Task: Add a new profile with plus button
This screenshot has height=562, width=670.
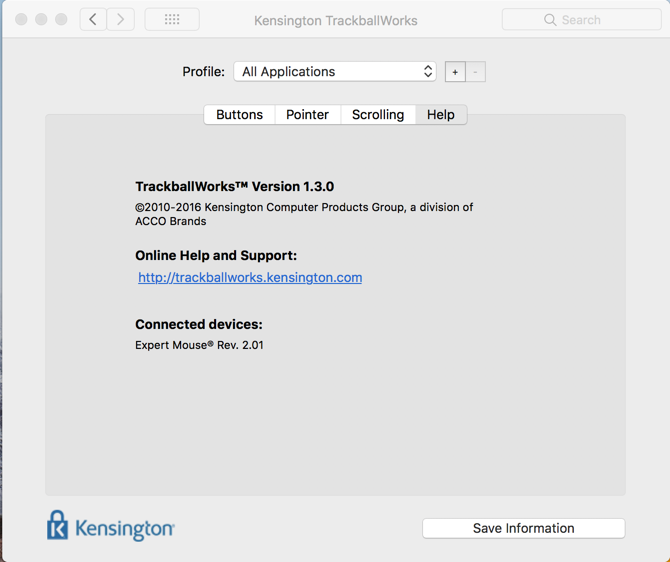Action: 455,72
